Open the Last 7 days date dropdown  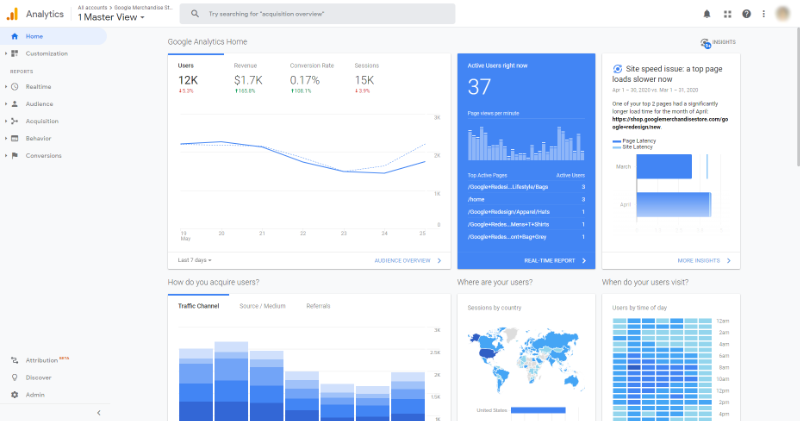tap(194, 260)
